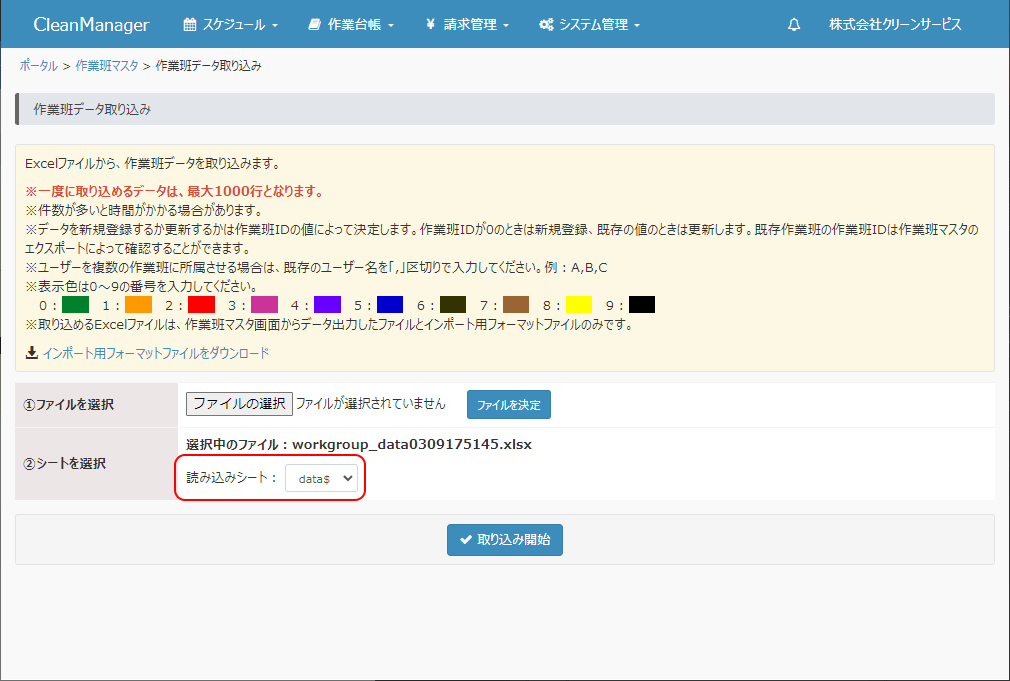The width and height of the screenshot is (1010, 681).
Task: Click the ファイルの選択 button
Action: tap(239, 403)
